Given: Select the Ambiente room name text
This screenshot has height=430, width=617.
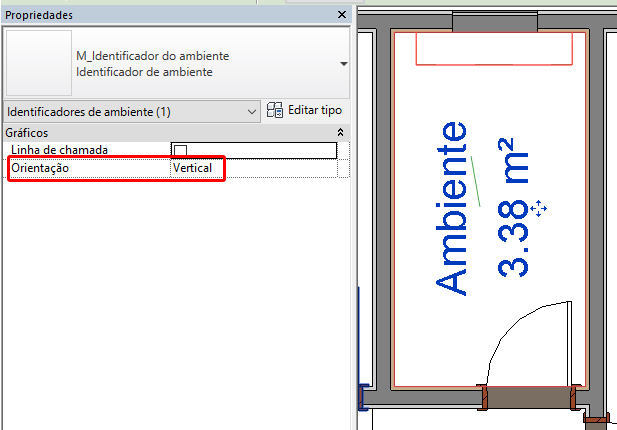Looking at the screenshot, I should [452, 209].
